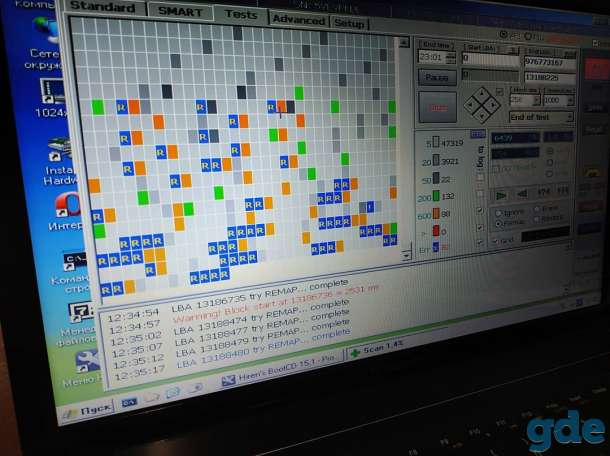Click the green play arrow button
Screen dimensions: 610x456
[501, 196]
